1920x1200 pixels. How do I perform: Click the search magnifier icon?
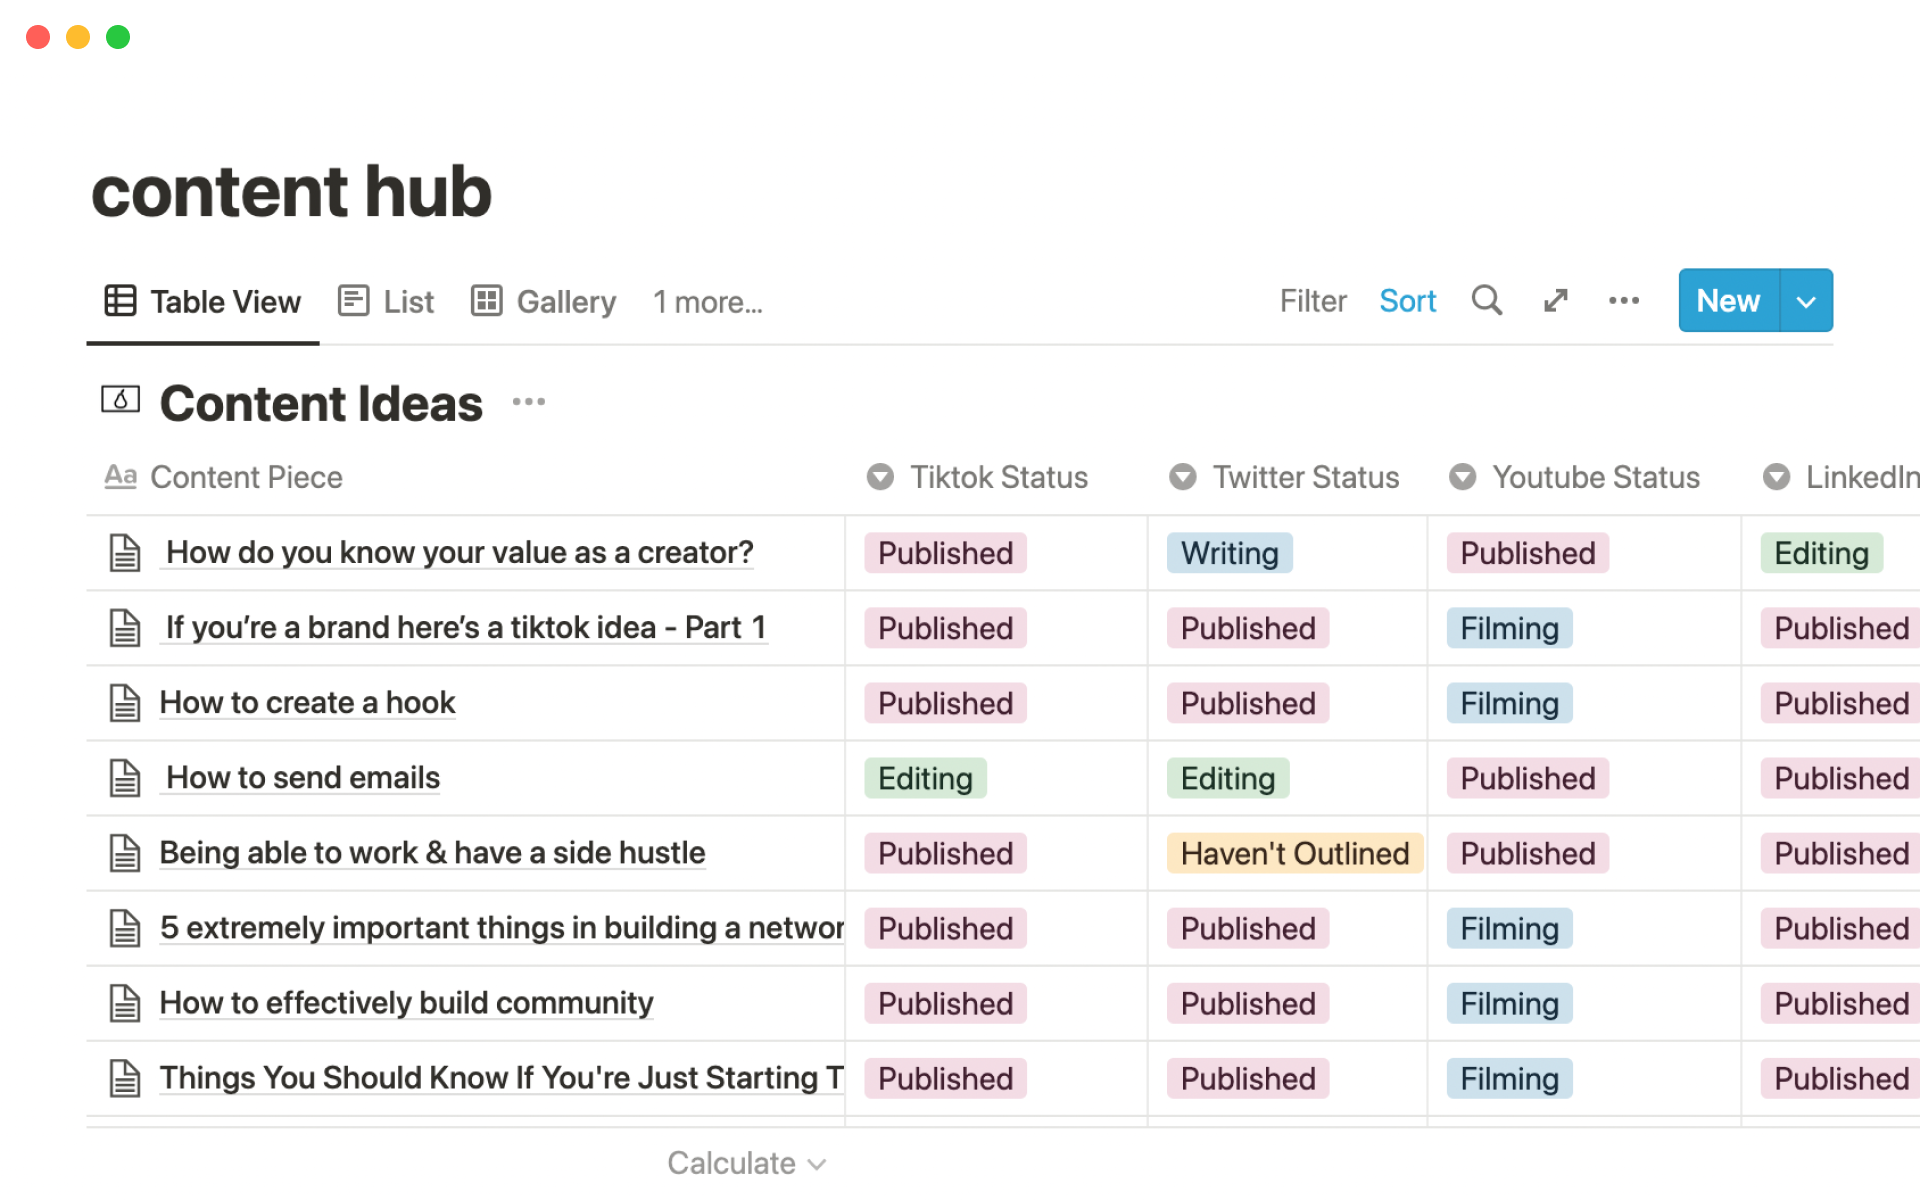click(x=1486, y=300)
